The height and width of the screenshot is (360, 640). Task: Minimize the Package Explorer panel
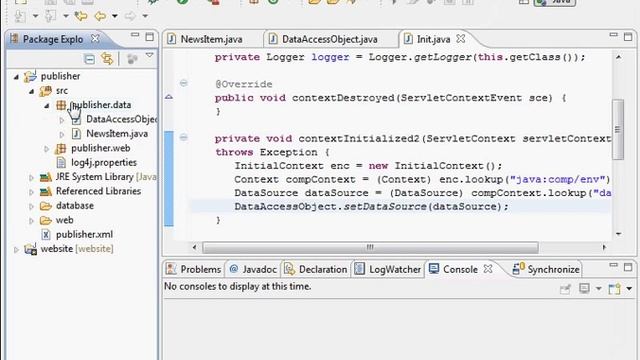(135, 36)
